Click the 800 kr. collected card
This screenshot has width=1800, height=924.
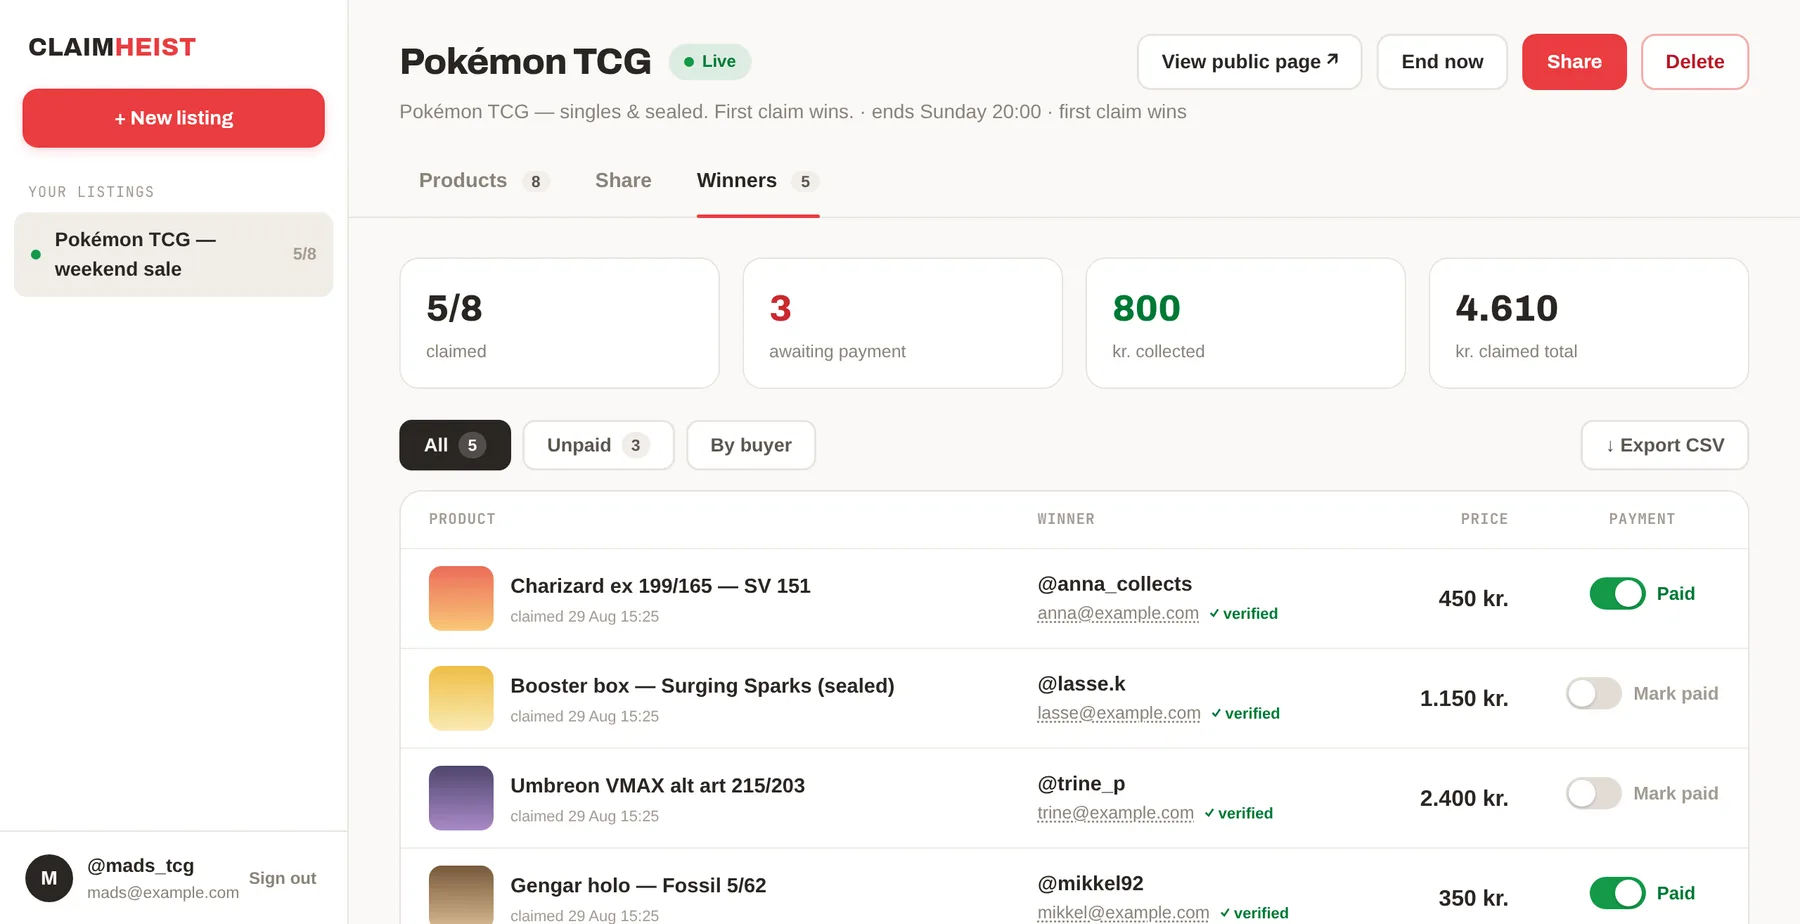(1245, 323)
